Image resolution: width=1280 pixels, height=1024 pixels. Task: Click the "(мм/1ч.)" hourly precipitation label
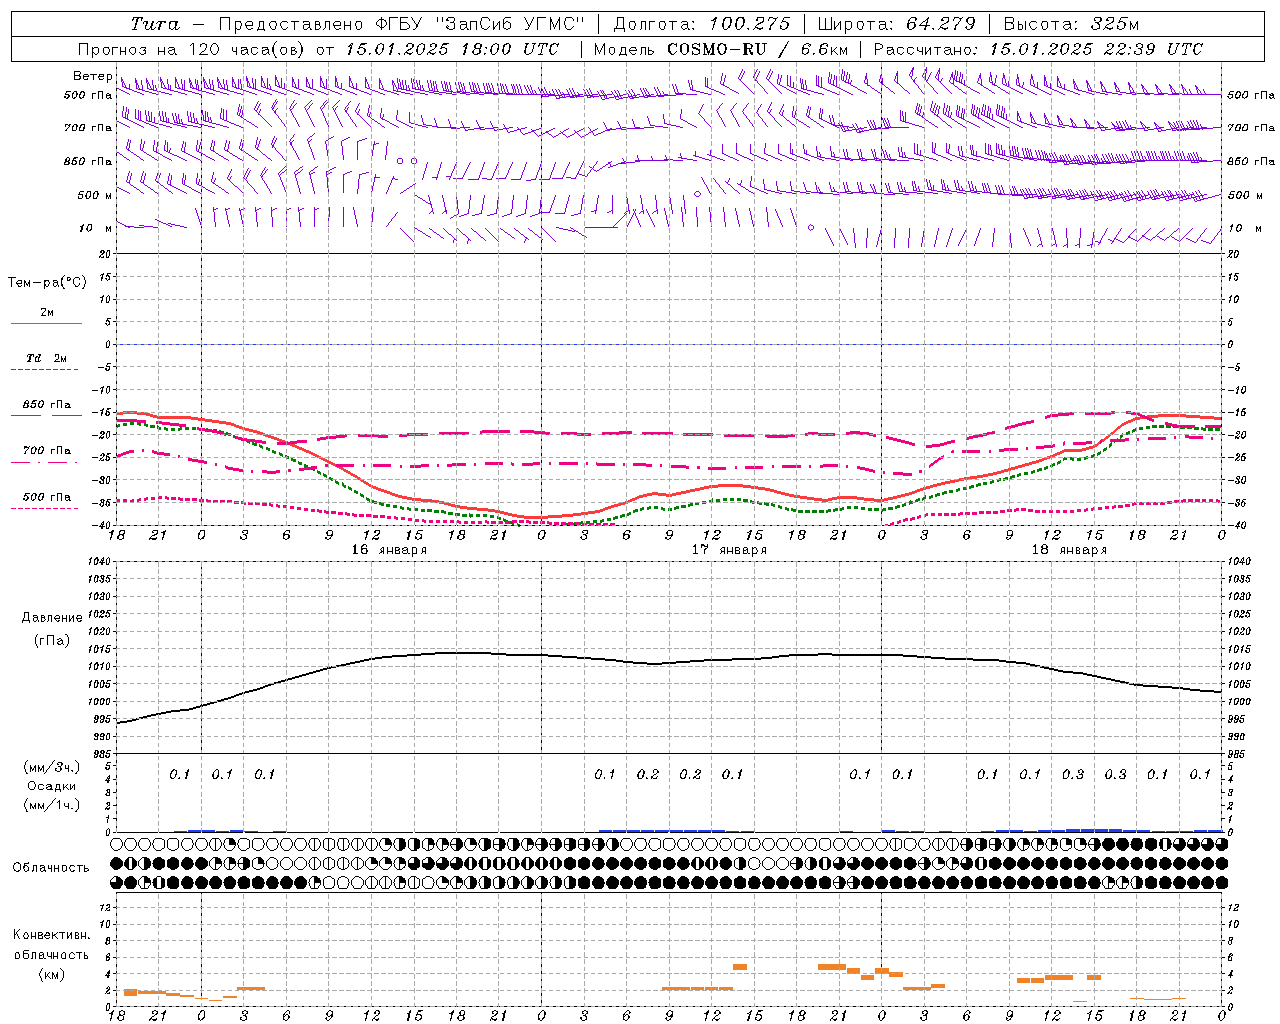click(52, 805)
